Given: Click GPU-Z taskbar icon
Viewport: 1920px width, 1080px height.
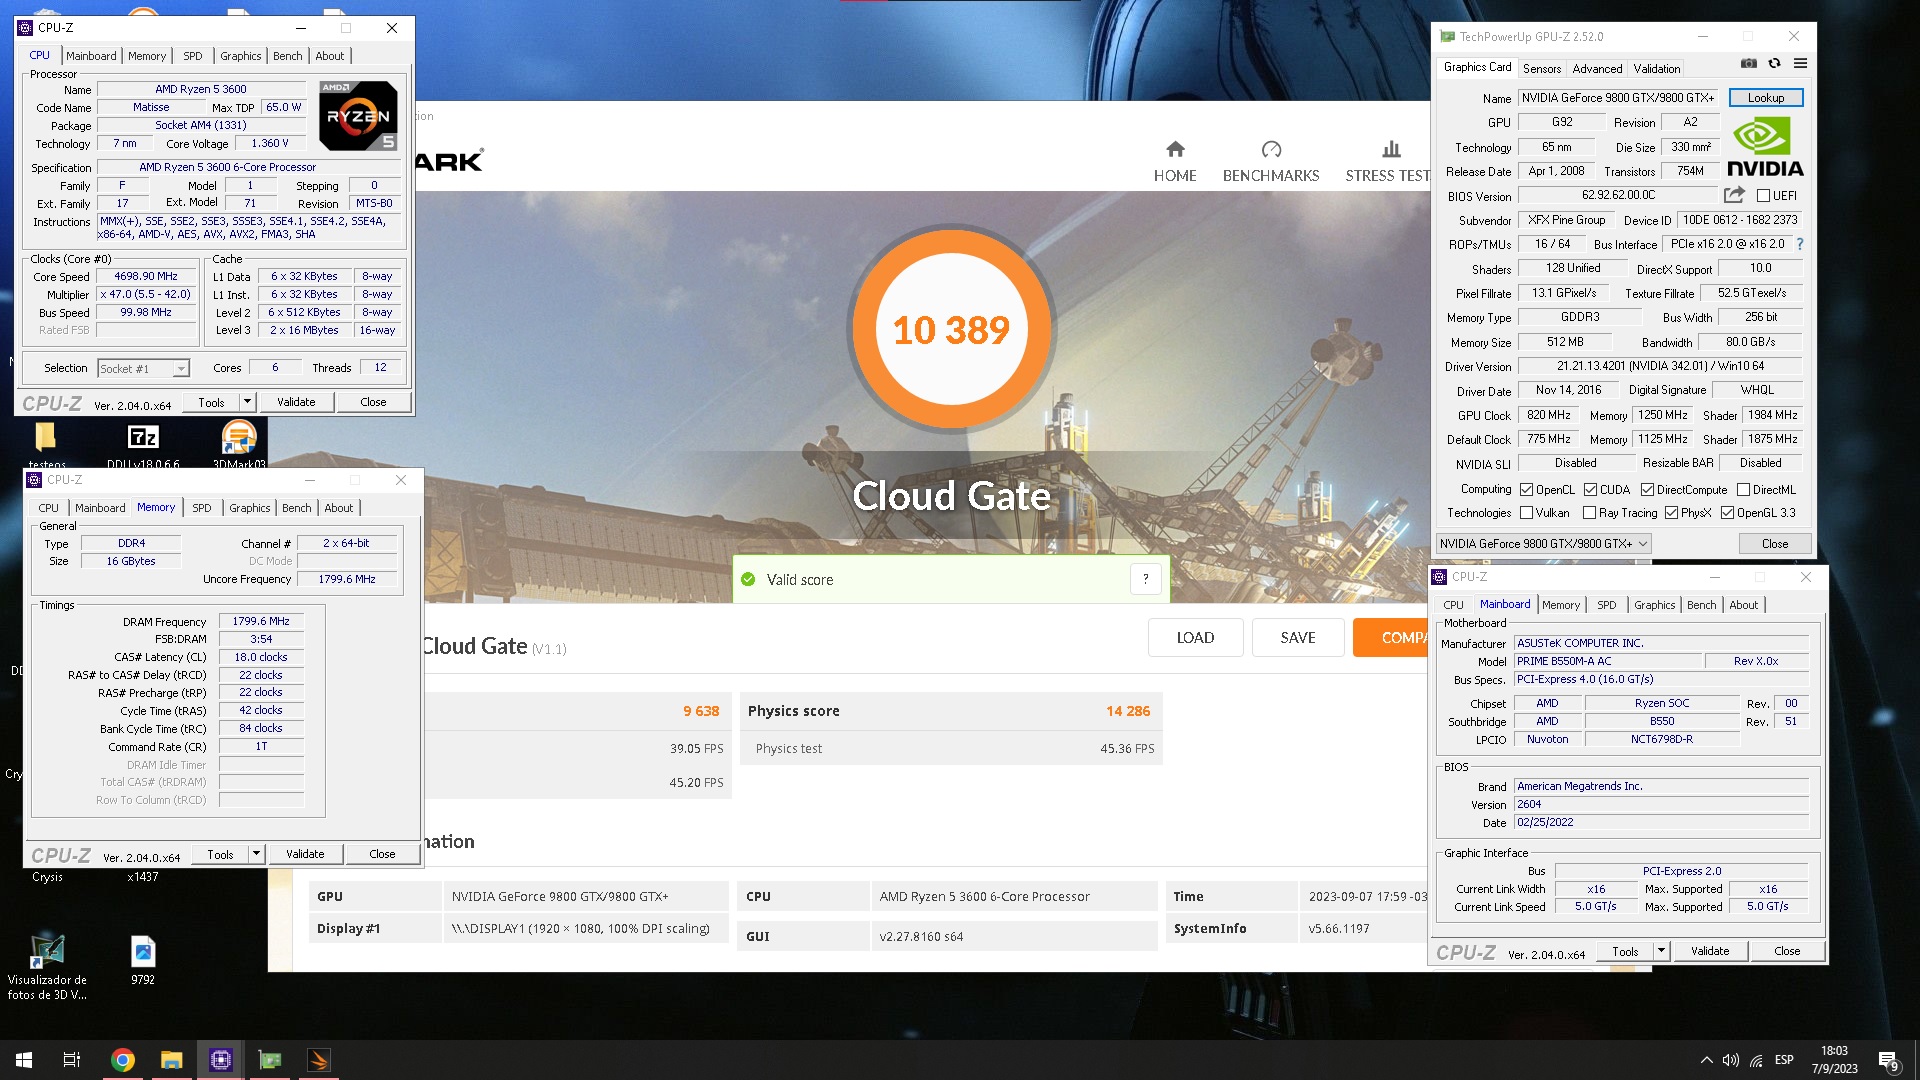Looking at the screenshot, I should pos(270,1060).
